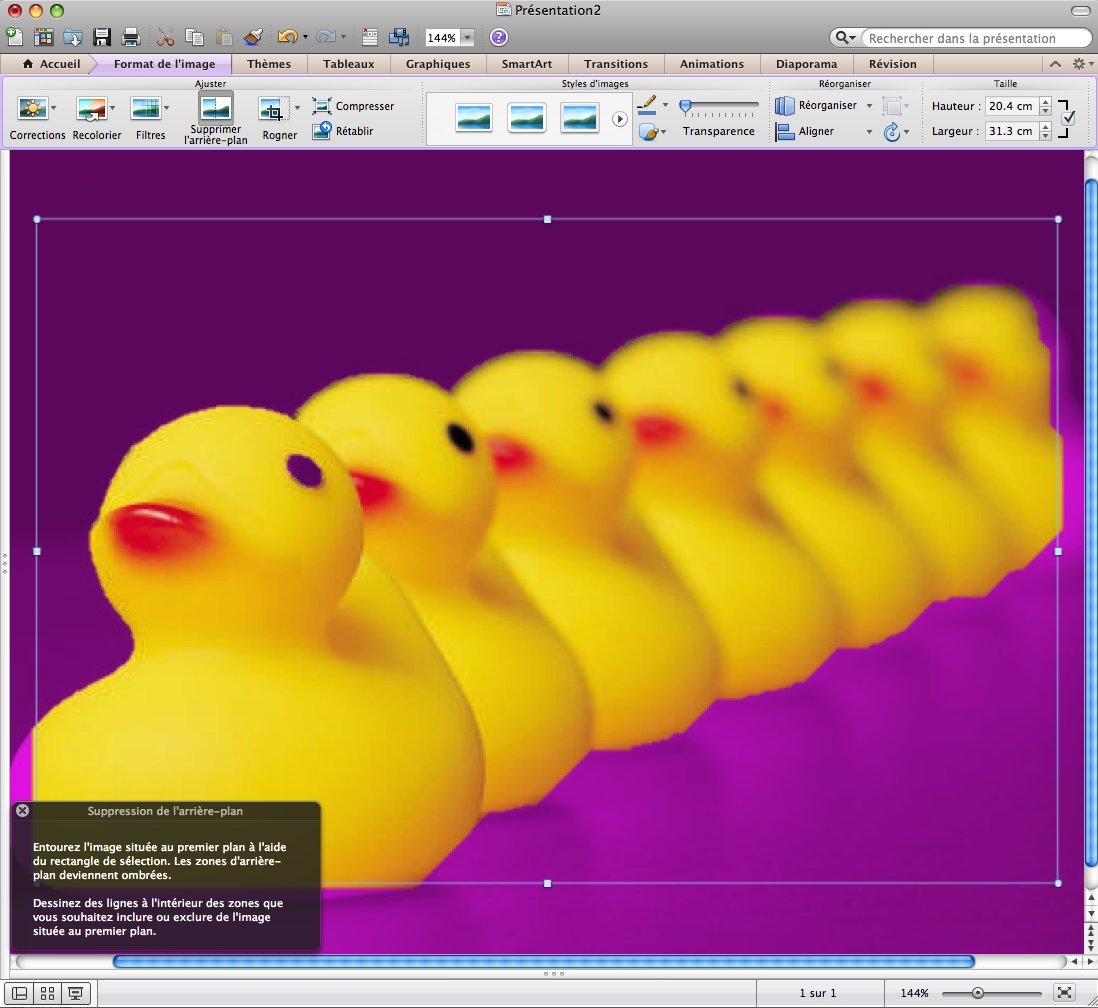Click the Recolorier icon
1098x1008 pixels.
coord(92,109)
